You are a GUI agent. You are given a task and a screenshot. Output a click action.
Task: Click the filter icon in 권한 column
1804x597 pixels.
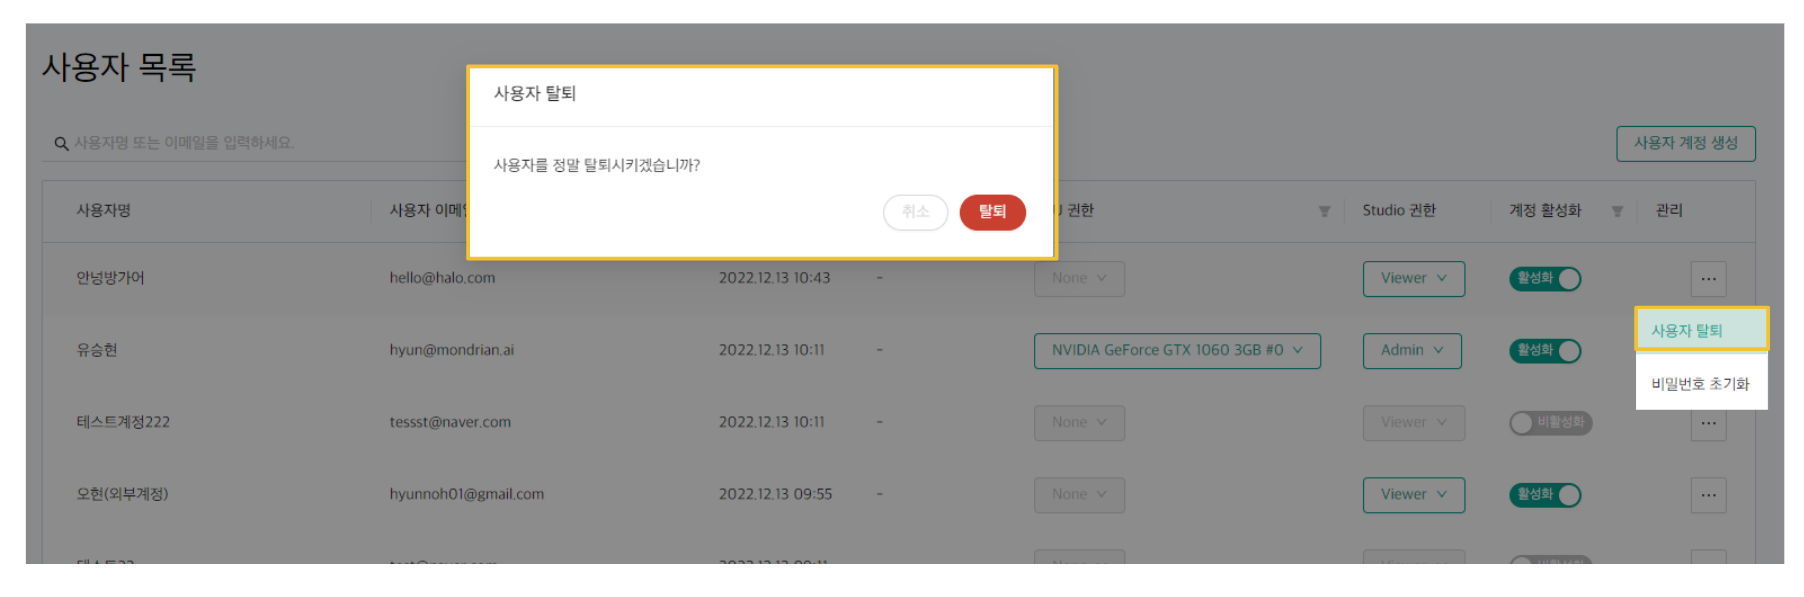1324,211
